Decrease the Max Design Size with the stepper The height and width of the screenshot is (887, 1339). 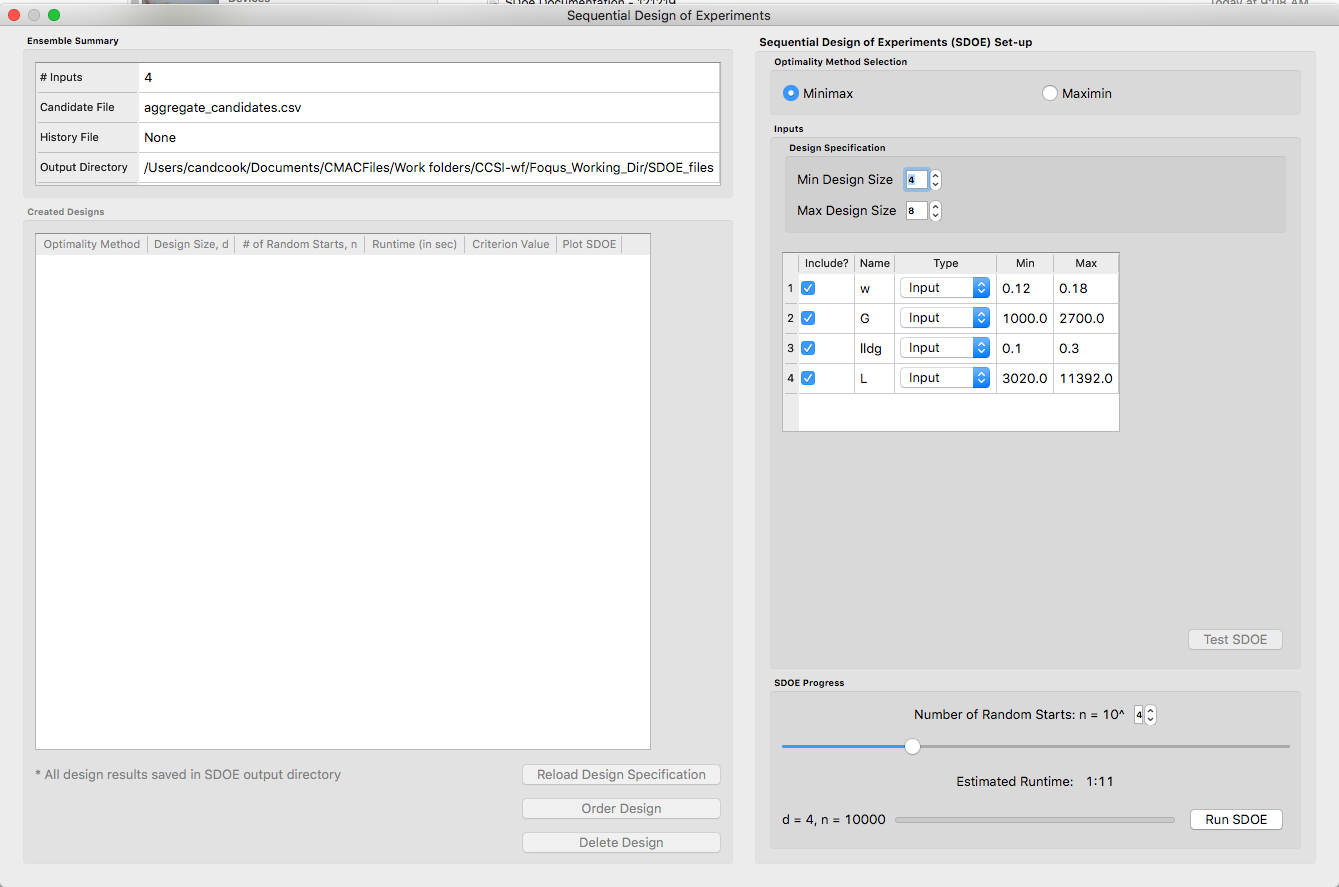936,216
